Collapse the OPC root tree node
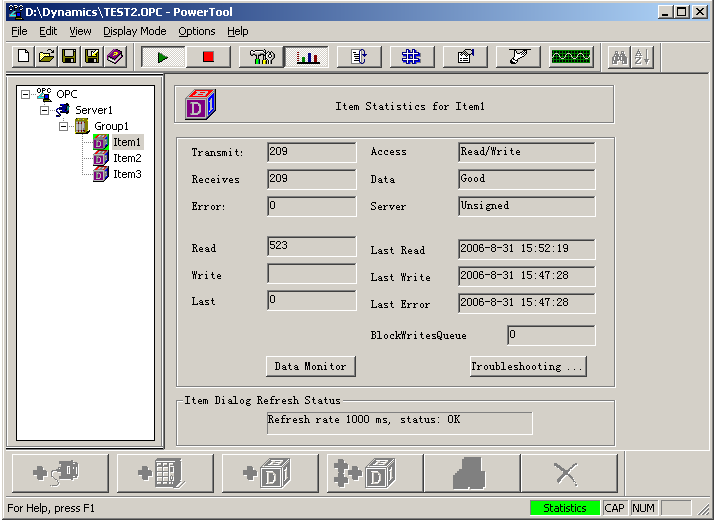The image size is (716, 520). pyautogui.click(x=26, y=95)
